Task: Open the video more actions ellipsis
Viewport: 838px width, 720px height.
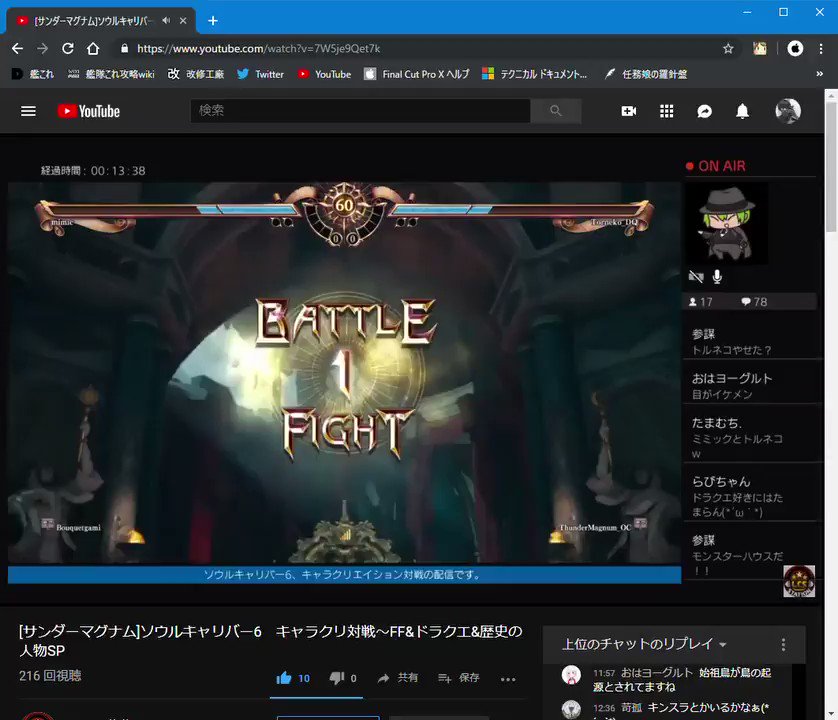Action: click(x=508, y=679)
